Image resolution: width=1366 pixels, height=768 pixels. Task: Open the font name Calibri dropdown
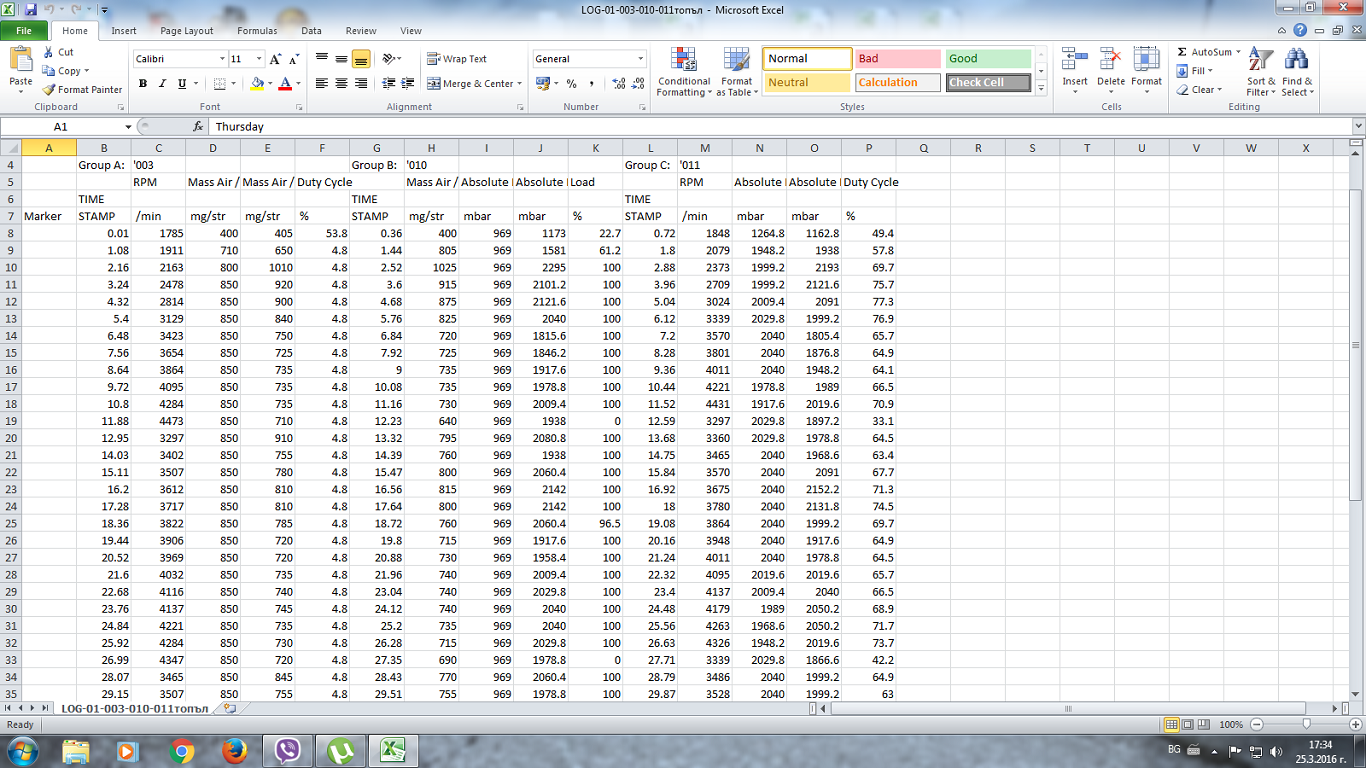pyautogui.click(x=222, y=59)
